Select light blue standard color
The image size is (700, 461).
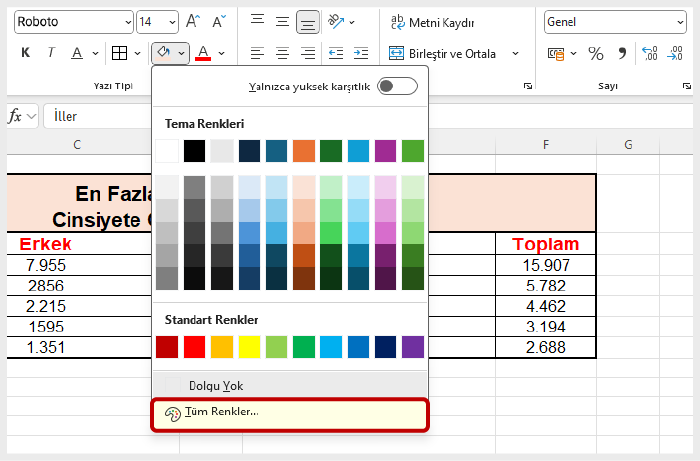(x=331, y=347)
